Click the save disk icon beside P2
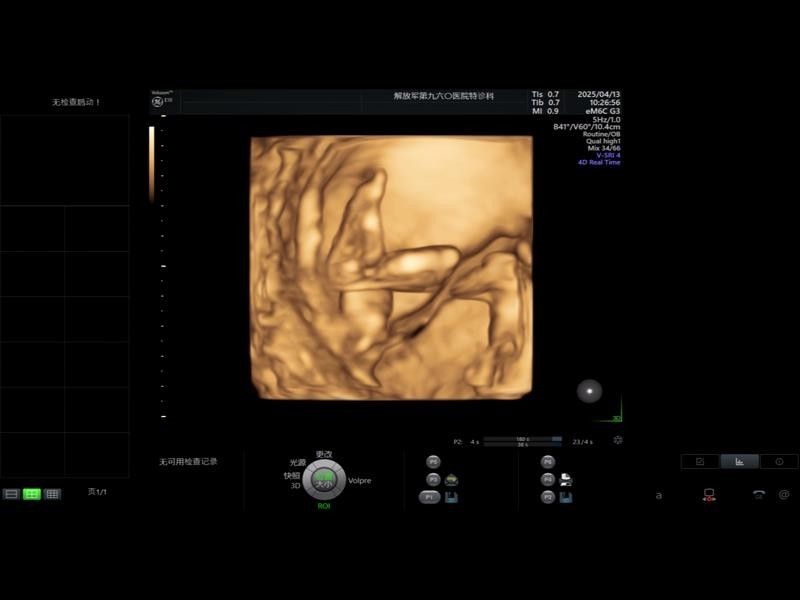This screenshot has width=800, height=600. (x=566, y=497)
